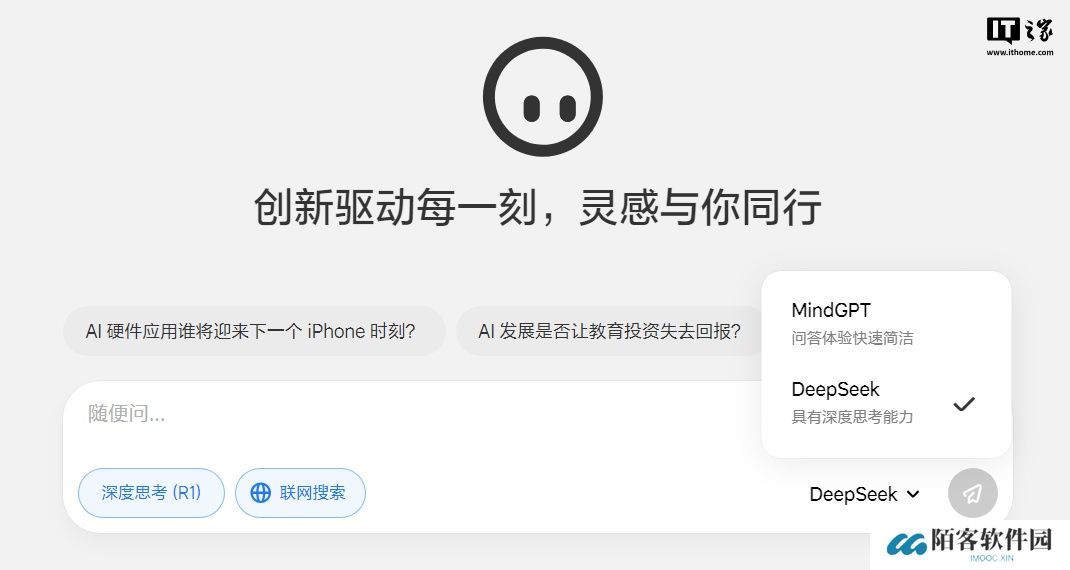The height and width of the screenshot is (570, 1070).
Task: Click the blue 陌客软件园 swoosh logo
Action: pos(906,544)
